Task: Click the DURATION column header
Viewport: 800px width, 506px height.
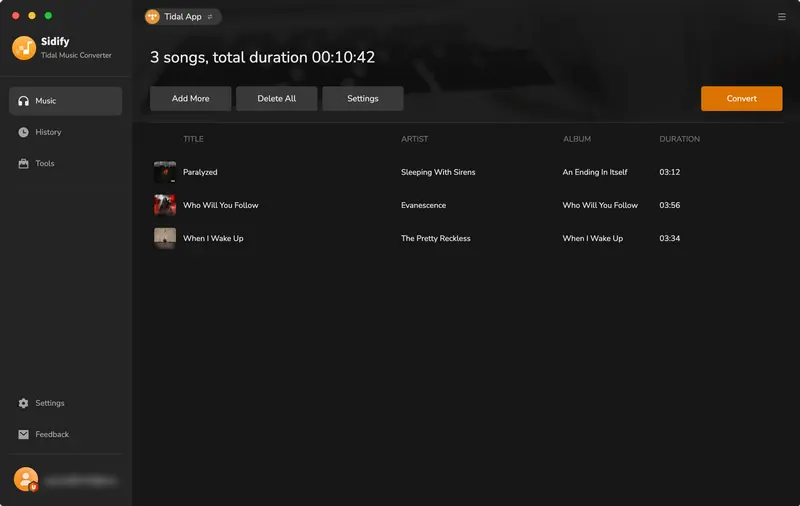Action: coord(679,139)
